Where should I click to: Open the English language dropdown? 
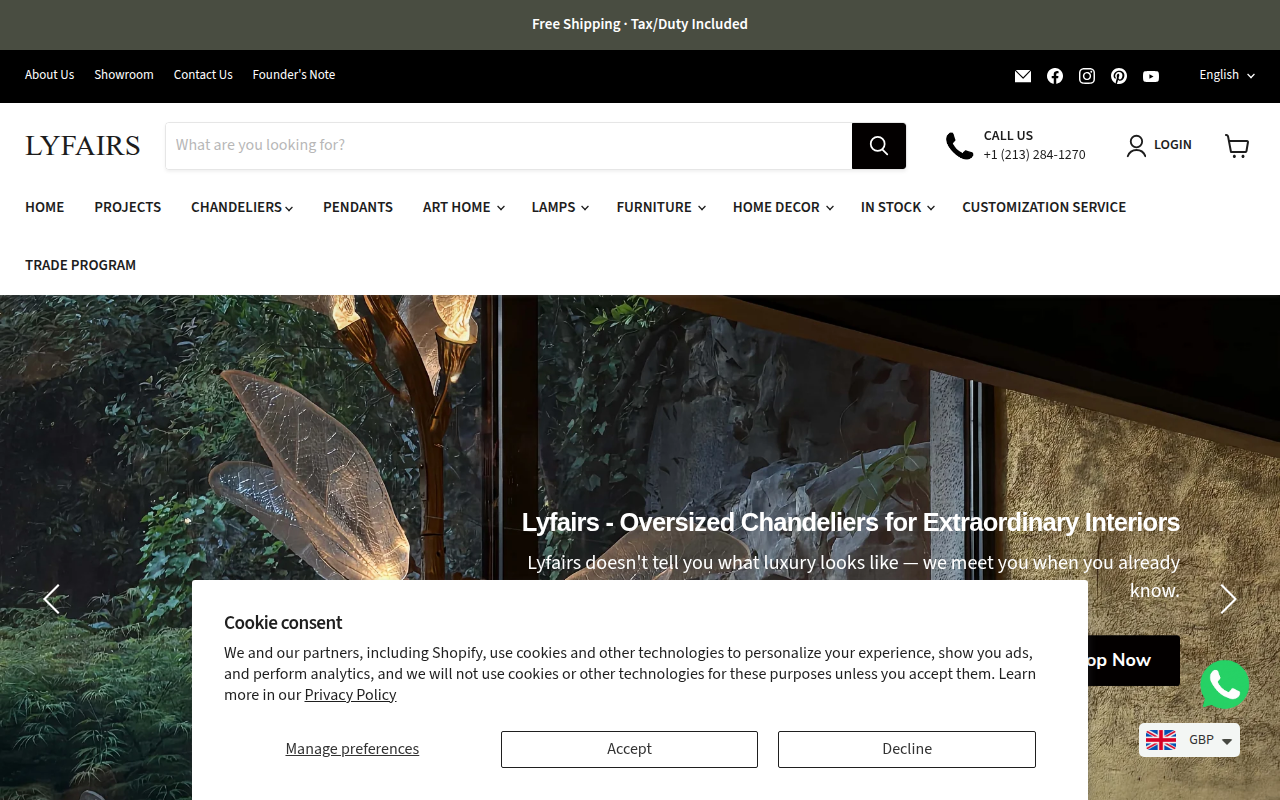pyautogui.click(x=1227, y=75)
